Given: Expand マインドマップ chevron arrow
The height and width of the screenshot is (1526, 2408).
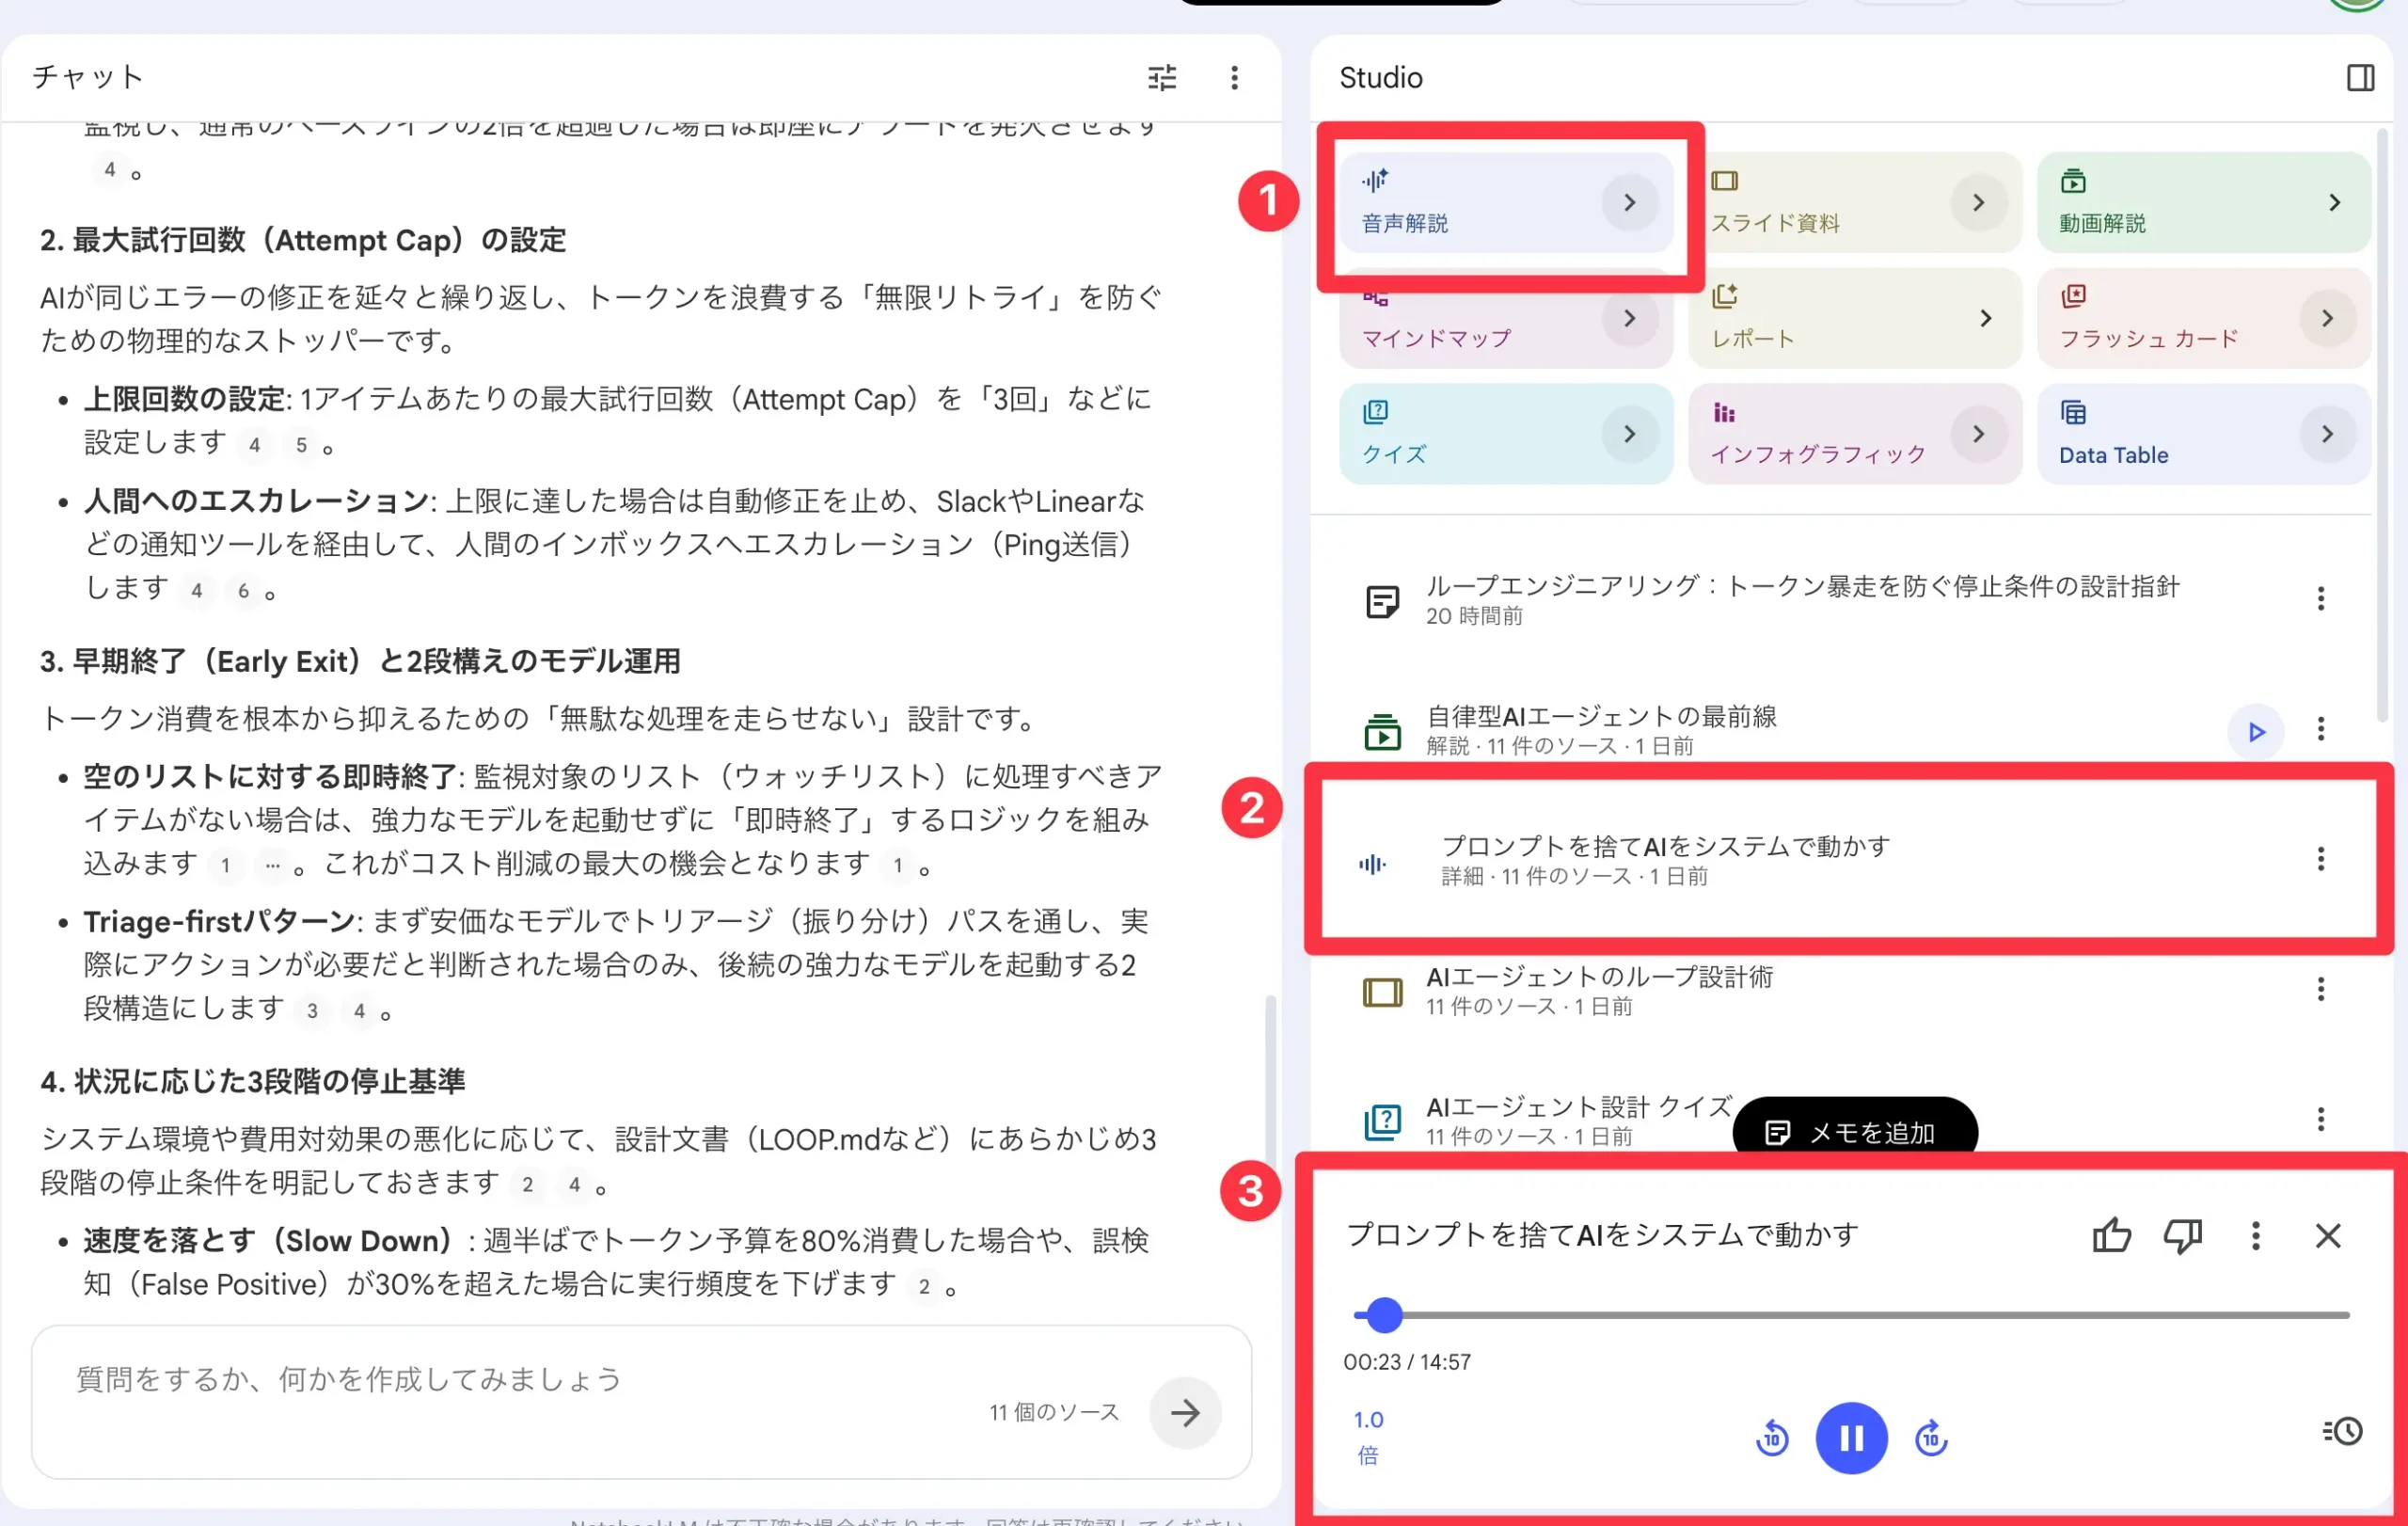Looking at the screenshot, I should click(1629, 318).
